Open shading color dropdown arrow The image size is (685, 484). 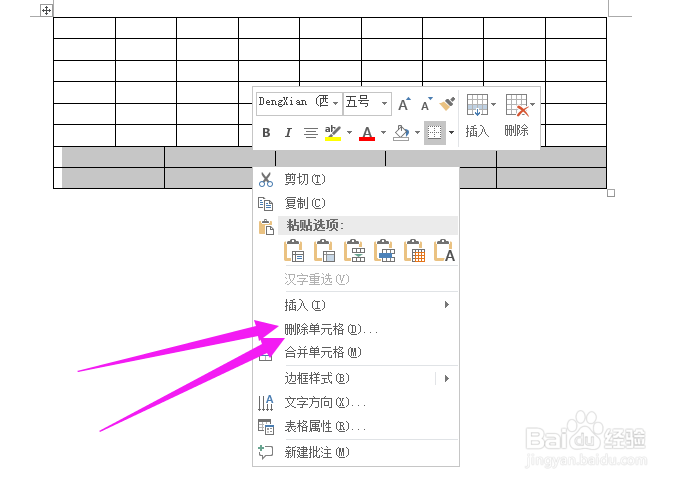click(x=417, y=132)
